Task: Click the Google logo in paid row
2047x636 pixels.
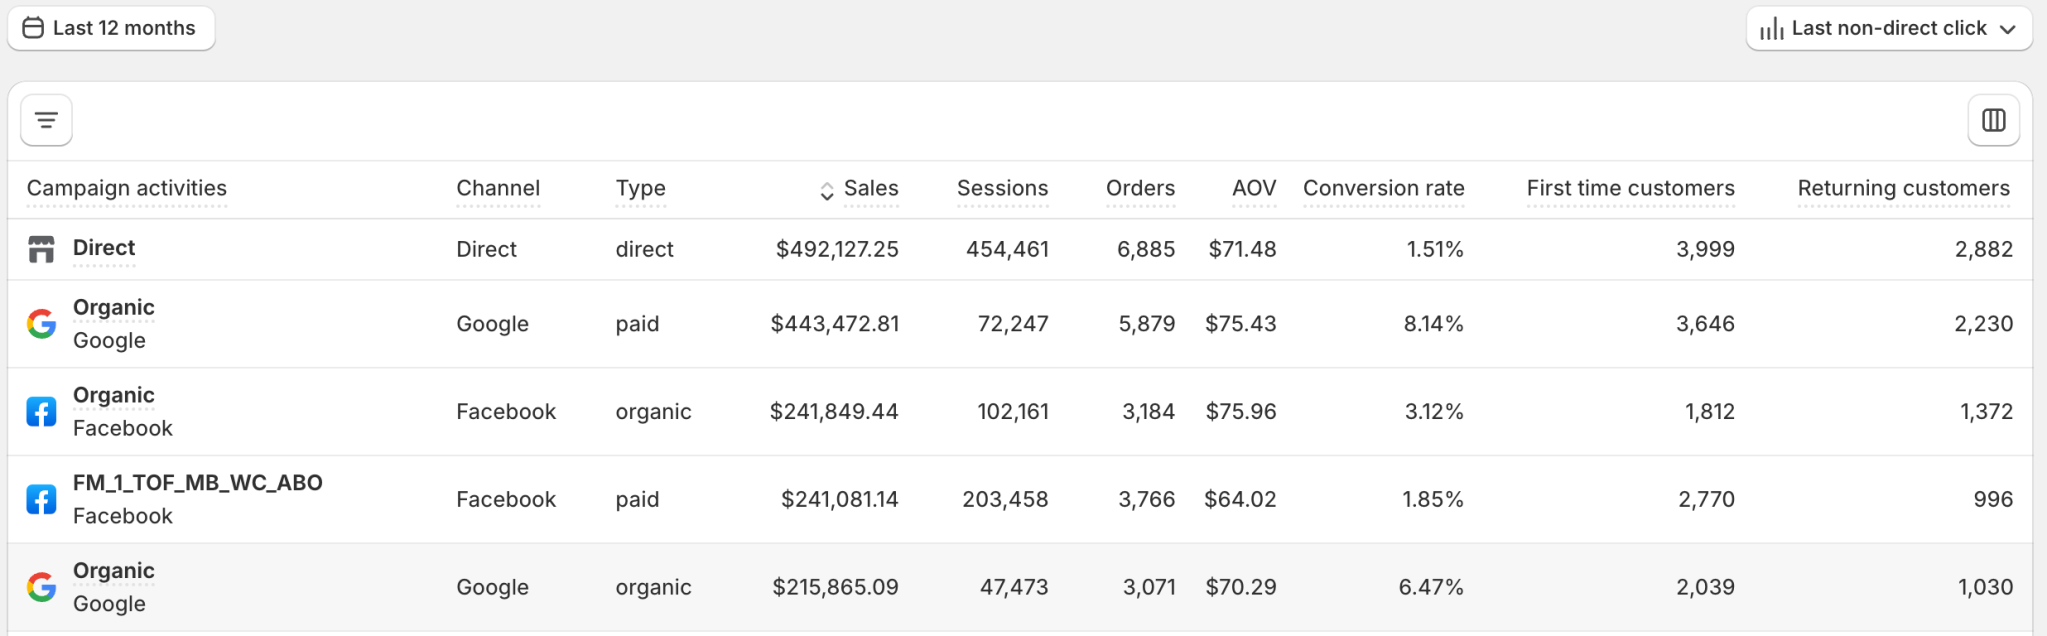Action: pos(41,324)
